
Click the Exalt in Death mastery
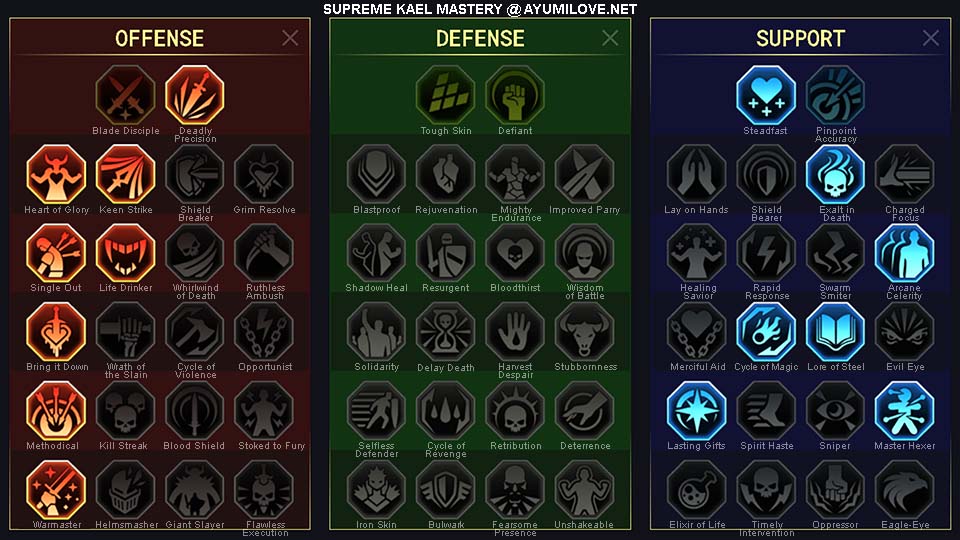click(835, 174)
